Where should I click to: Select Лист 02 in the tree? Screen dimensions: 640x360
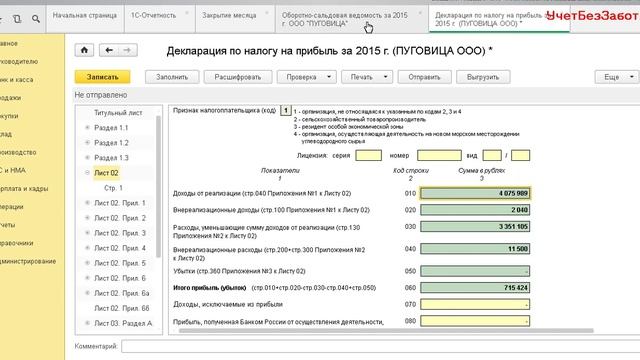106,173
